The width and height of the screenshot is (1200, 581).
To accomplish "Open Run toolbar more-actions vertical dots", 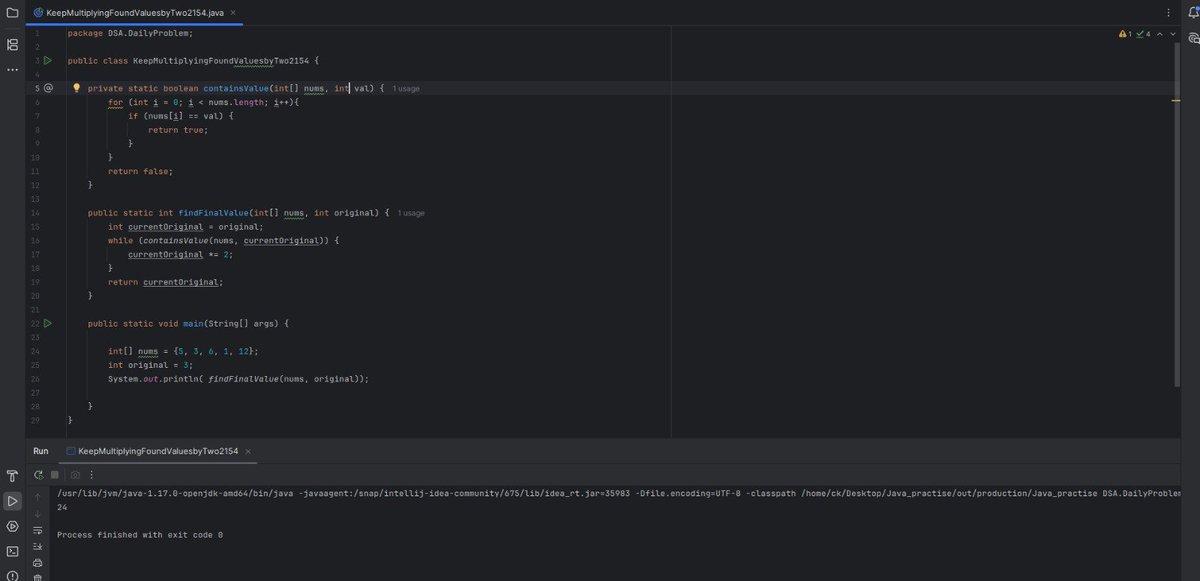I will 92,475.
